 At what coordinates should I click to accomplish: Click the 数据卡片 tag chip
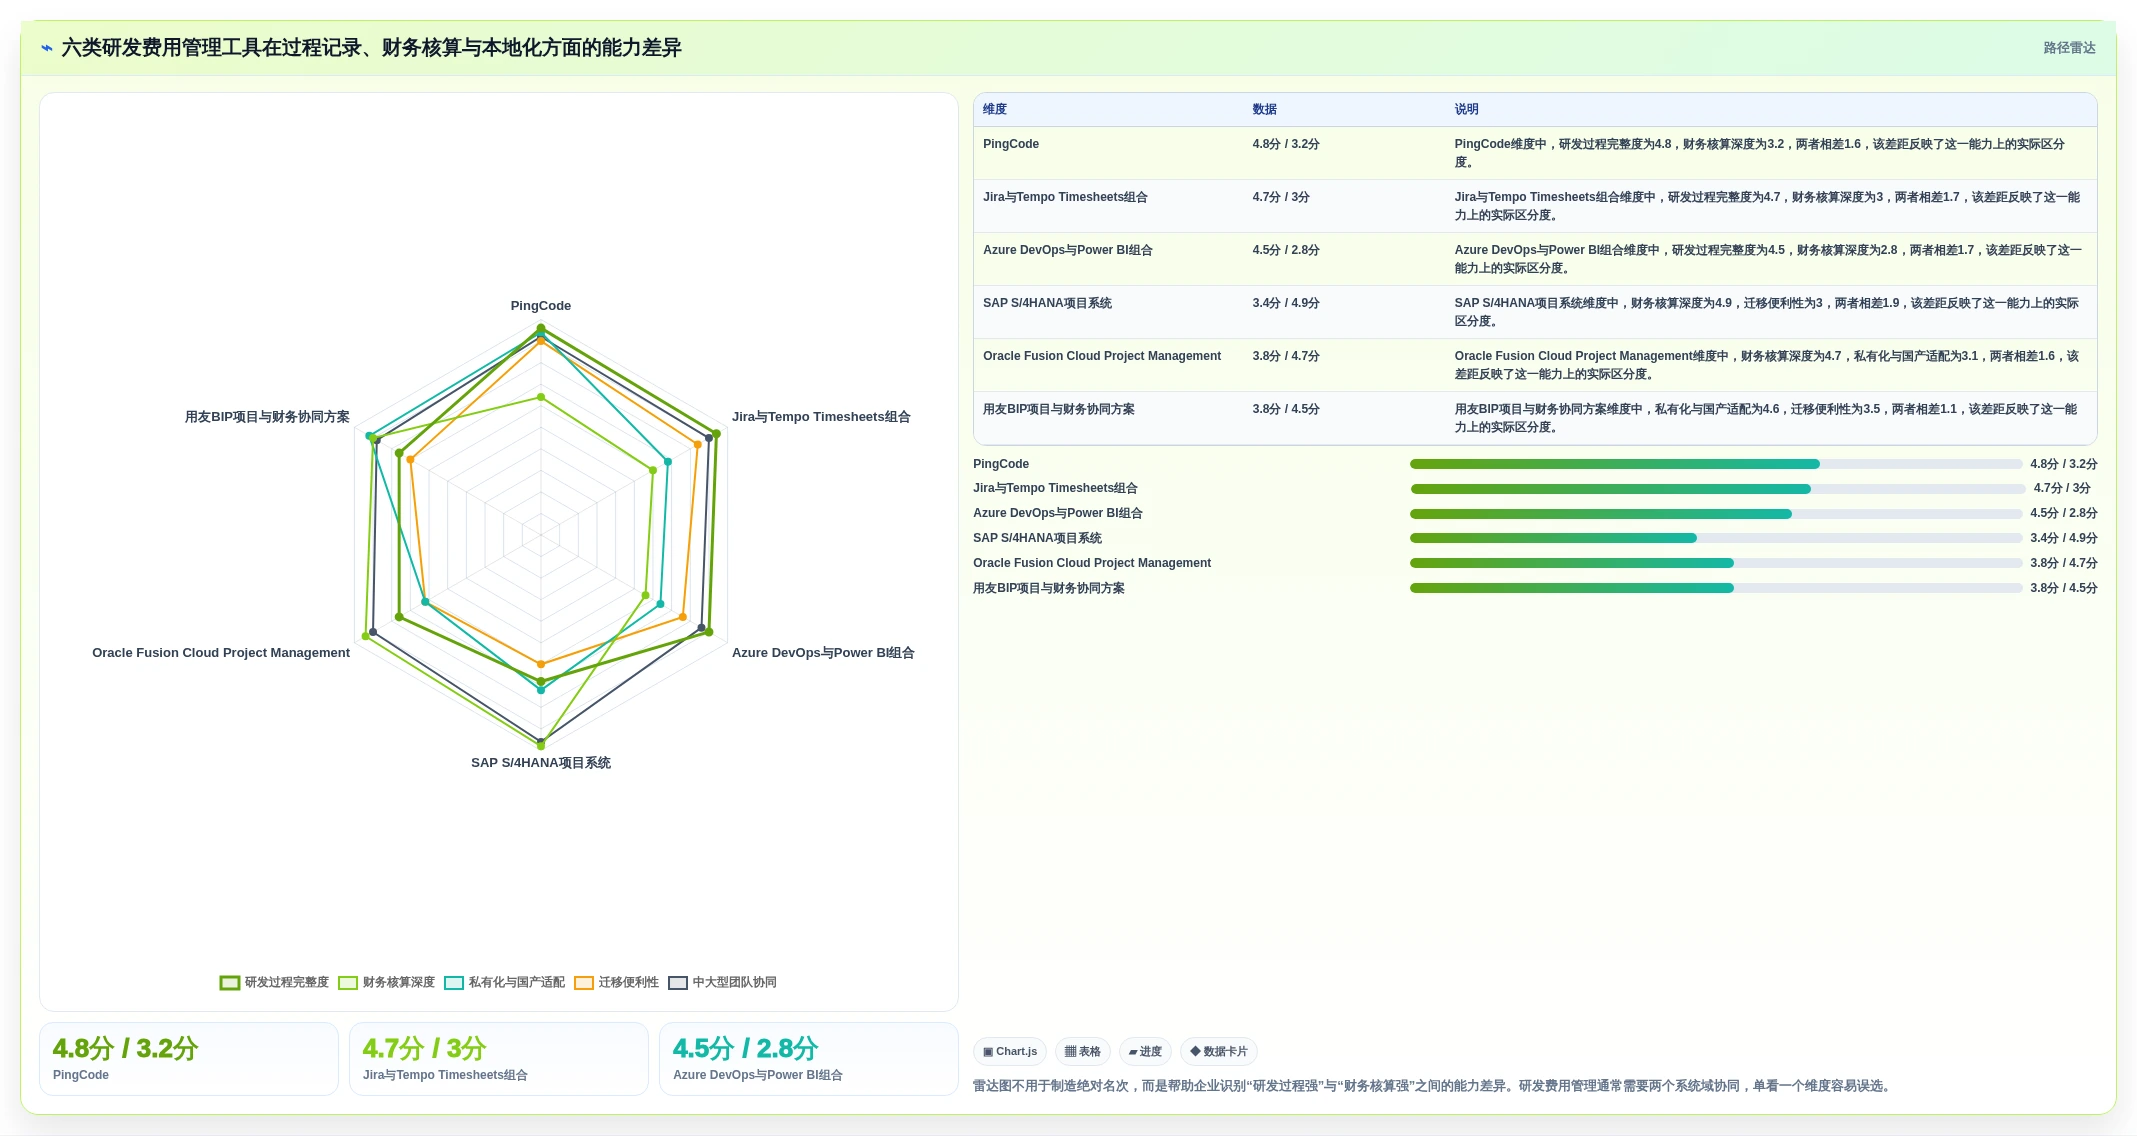pos(1219,1052)
